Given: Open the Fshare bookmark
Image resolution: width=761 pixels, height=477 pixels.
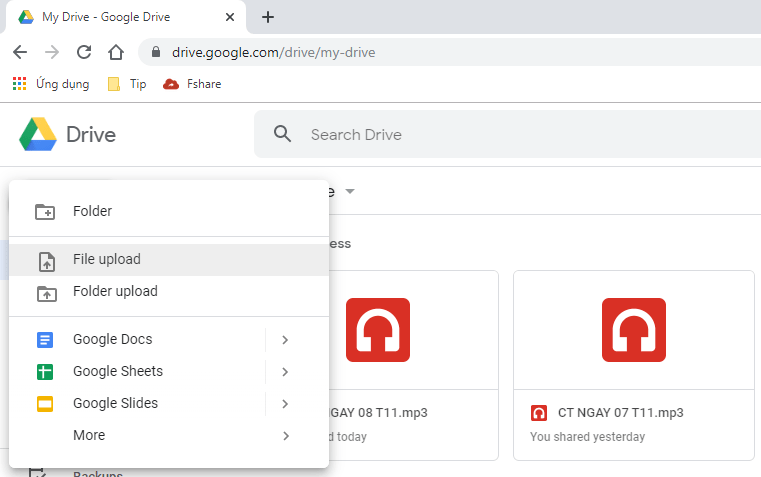Looking at the screenshot, I should pyautogui.click(x=192, y=84).
